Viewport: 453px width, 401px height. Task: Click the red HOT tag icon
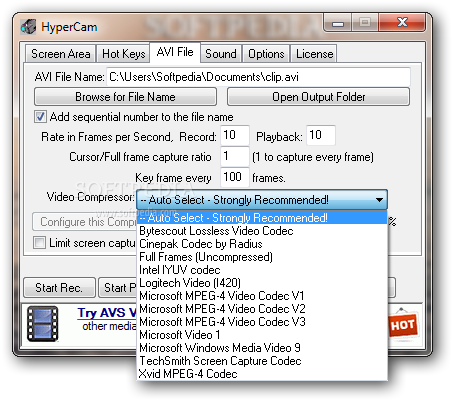[x=402, y=324]
